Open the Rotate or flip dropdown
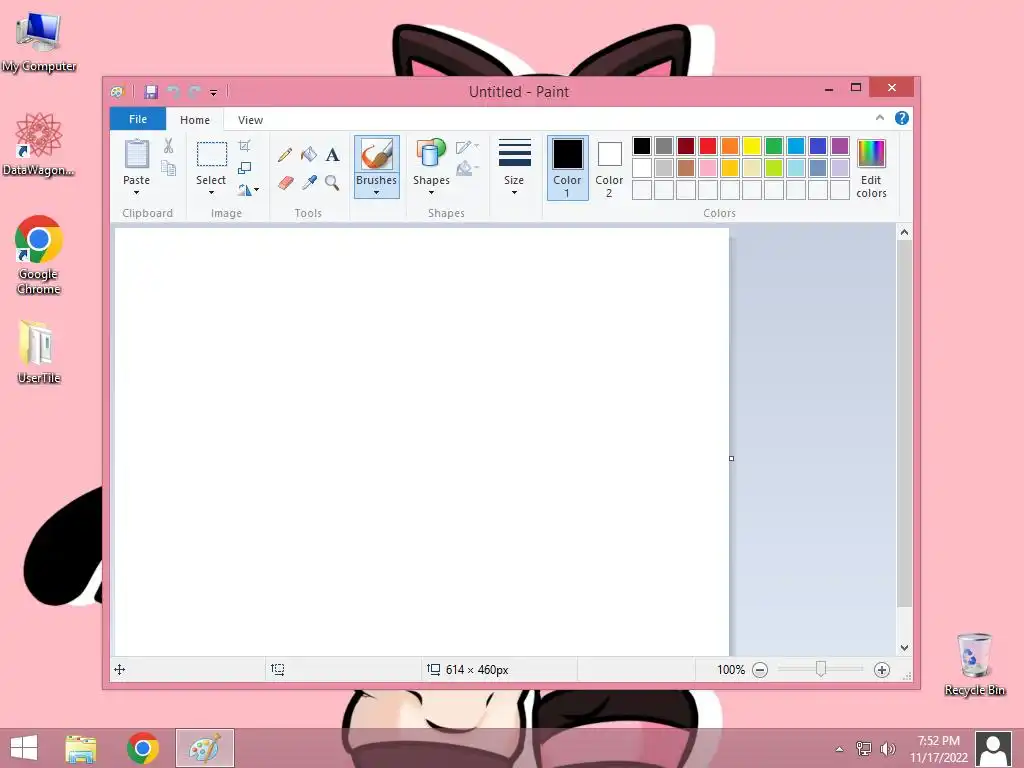The height and width of the screenshot is (768, 1024). [248, 190]
